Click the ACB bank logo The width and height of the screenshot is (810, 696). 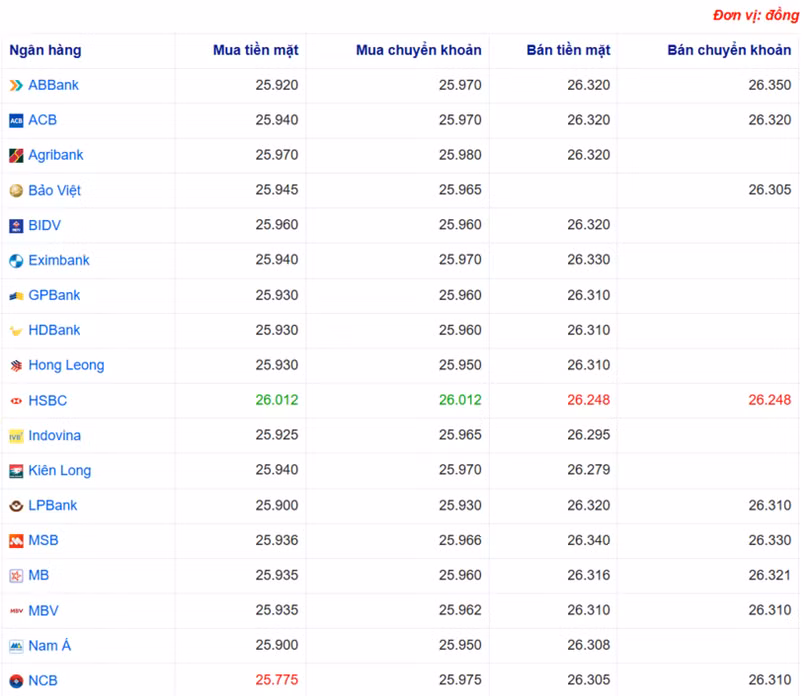pyautogui.click(x=15, y=120)
